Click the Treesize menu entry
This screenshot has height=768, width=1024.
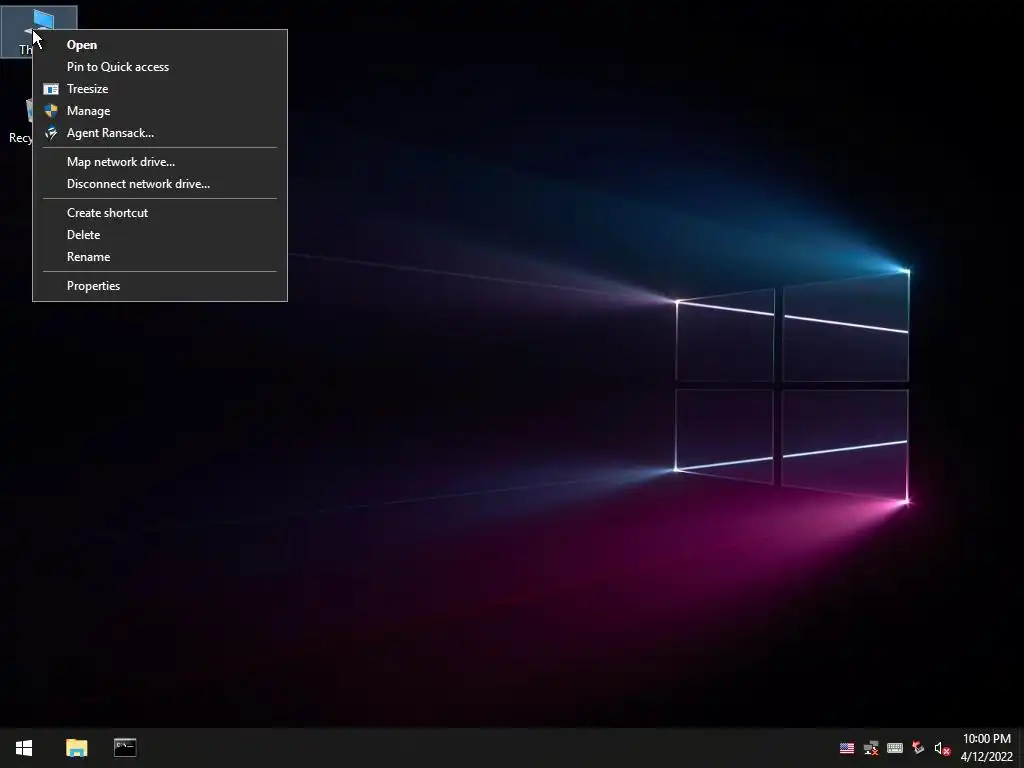pyautogui.click(x=160, y=89)
